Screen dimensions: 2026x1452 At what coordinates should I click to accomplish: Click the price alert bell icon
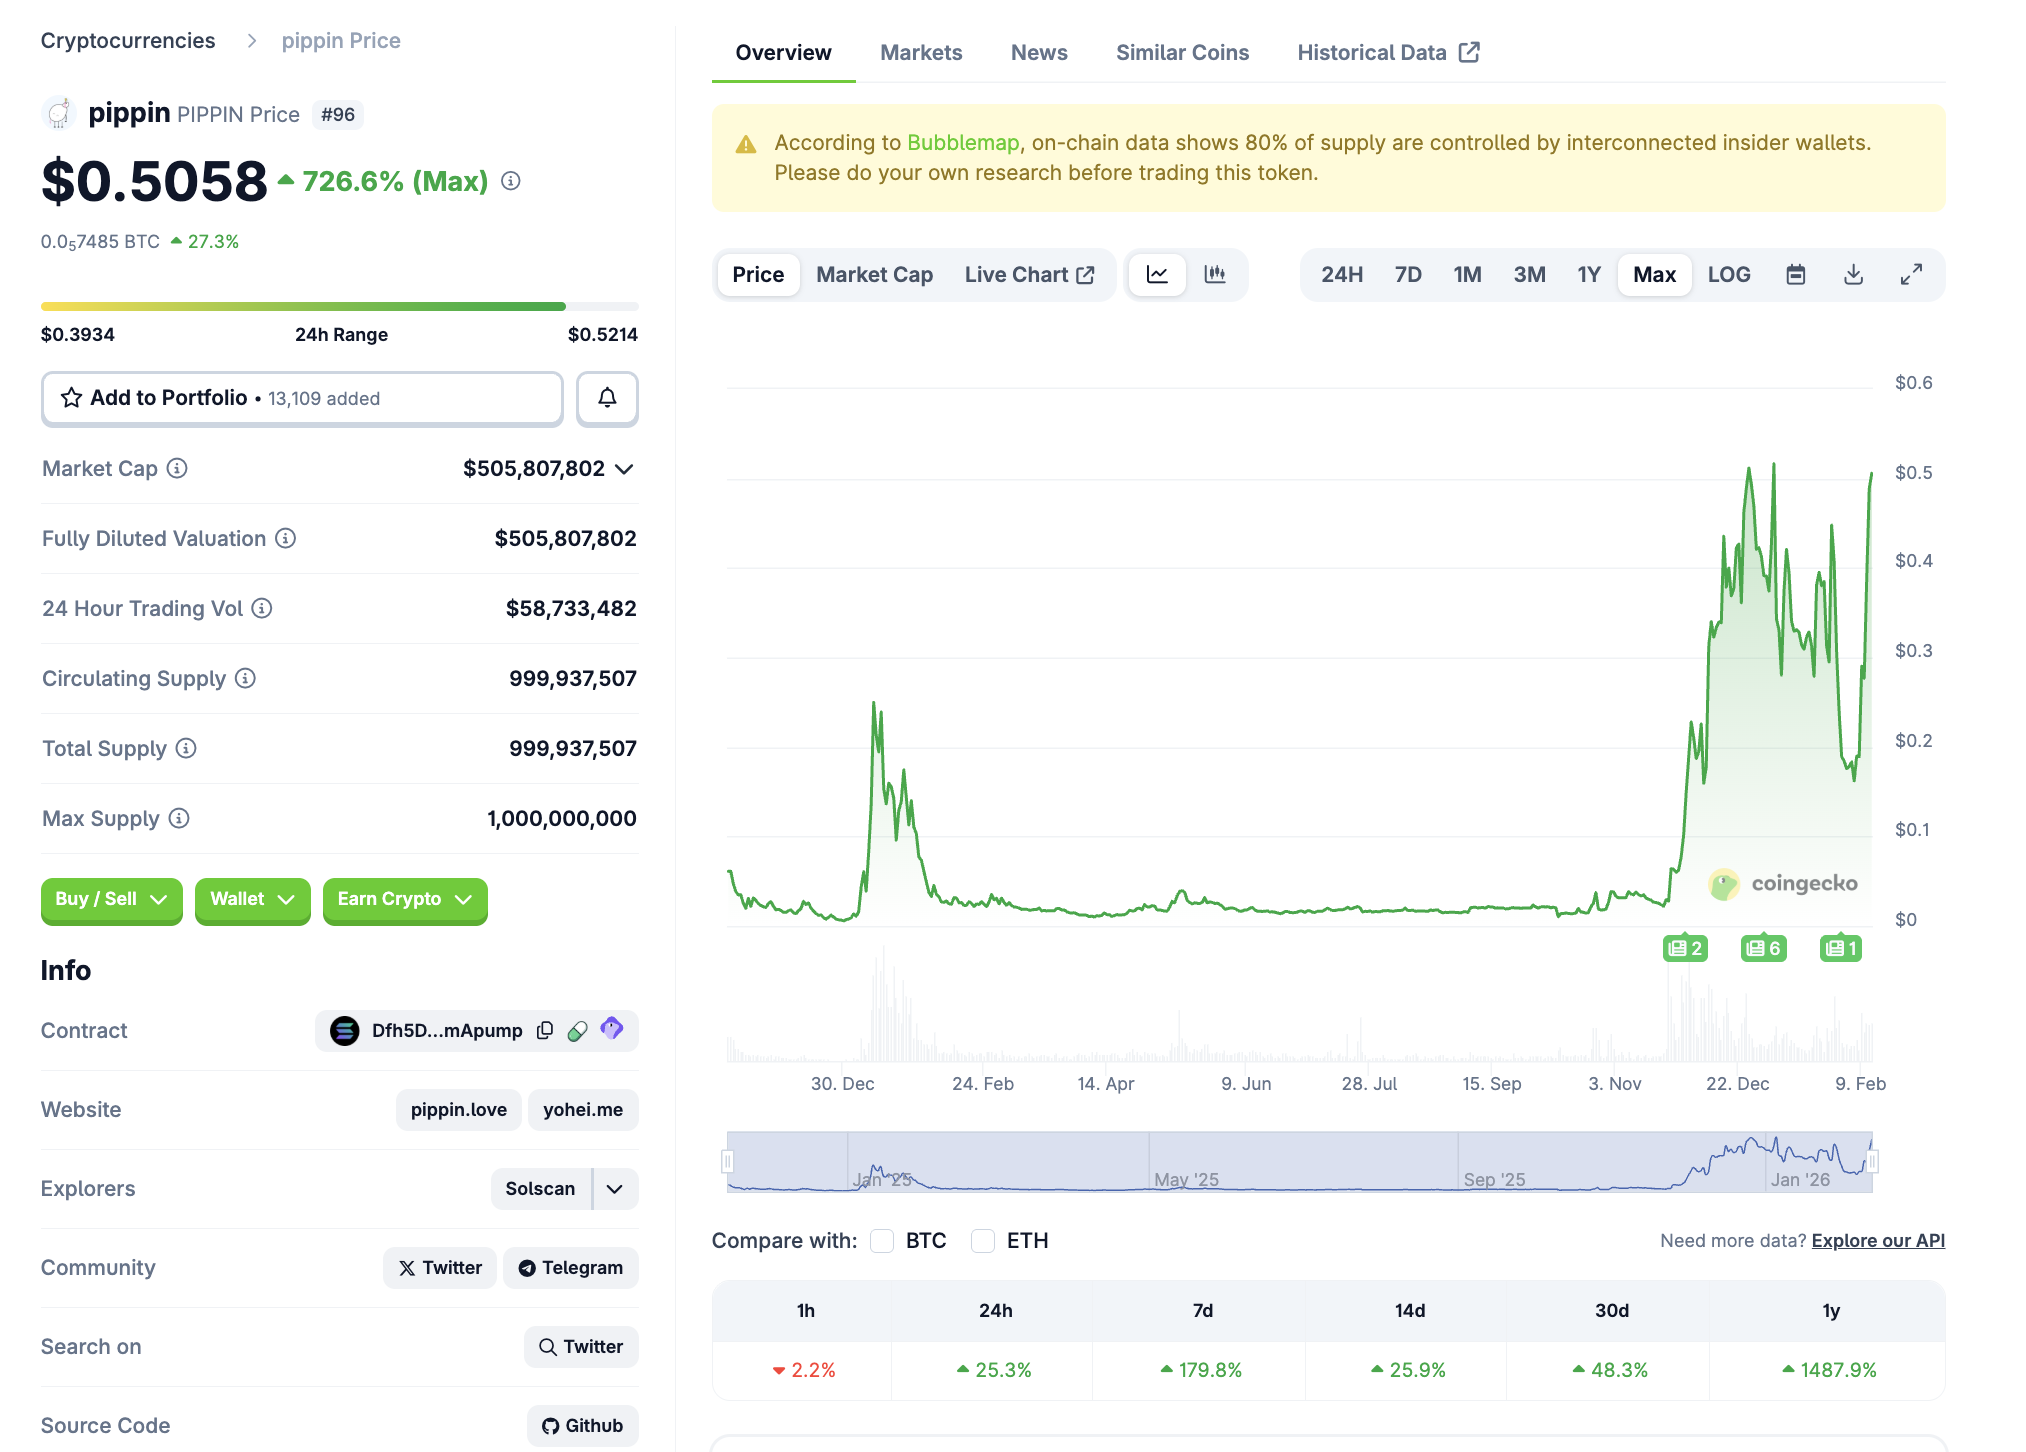click(x=607, y=398)
